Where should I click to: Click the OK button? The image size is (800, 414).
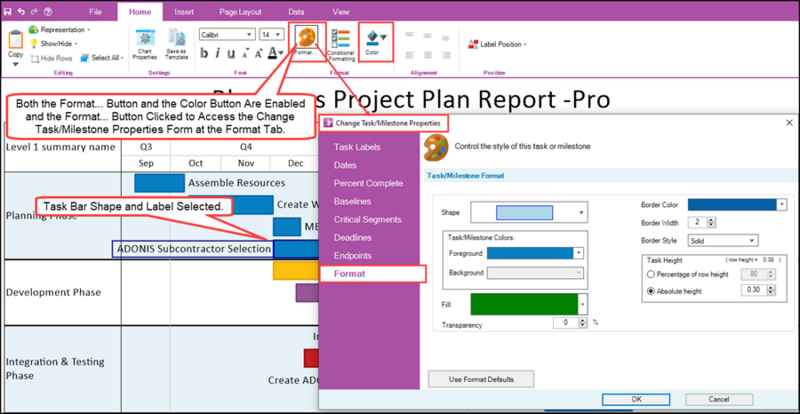coord(636,399)
